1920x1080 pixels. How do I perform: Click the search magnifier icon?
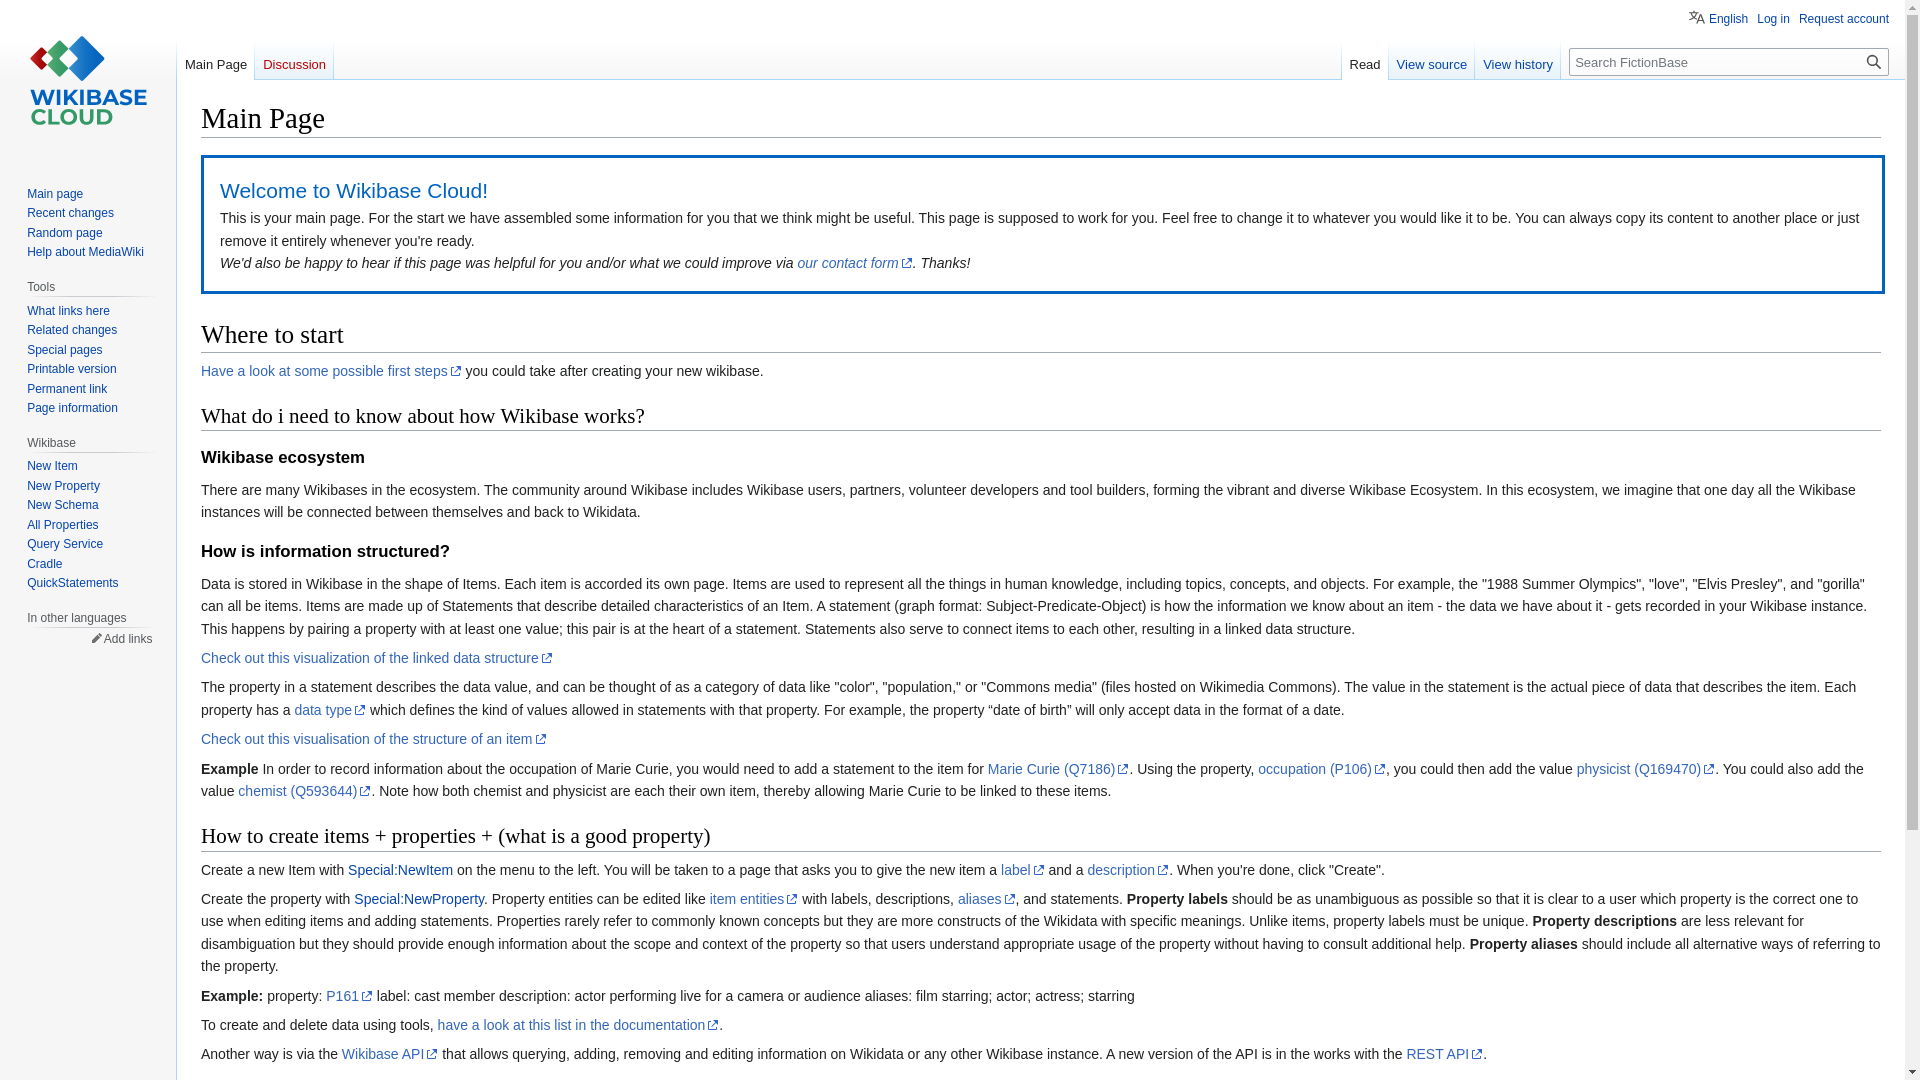[1873, 62]
